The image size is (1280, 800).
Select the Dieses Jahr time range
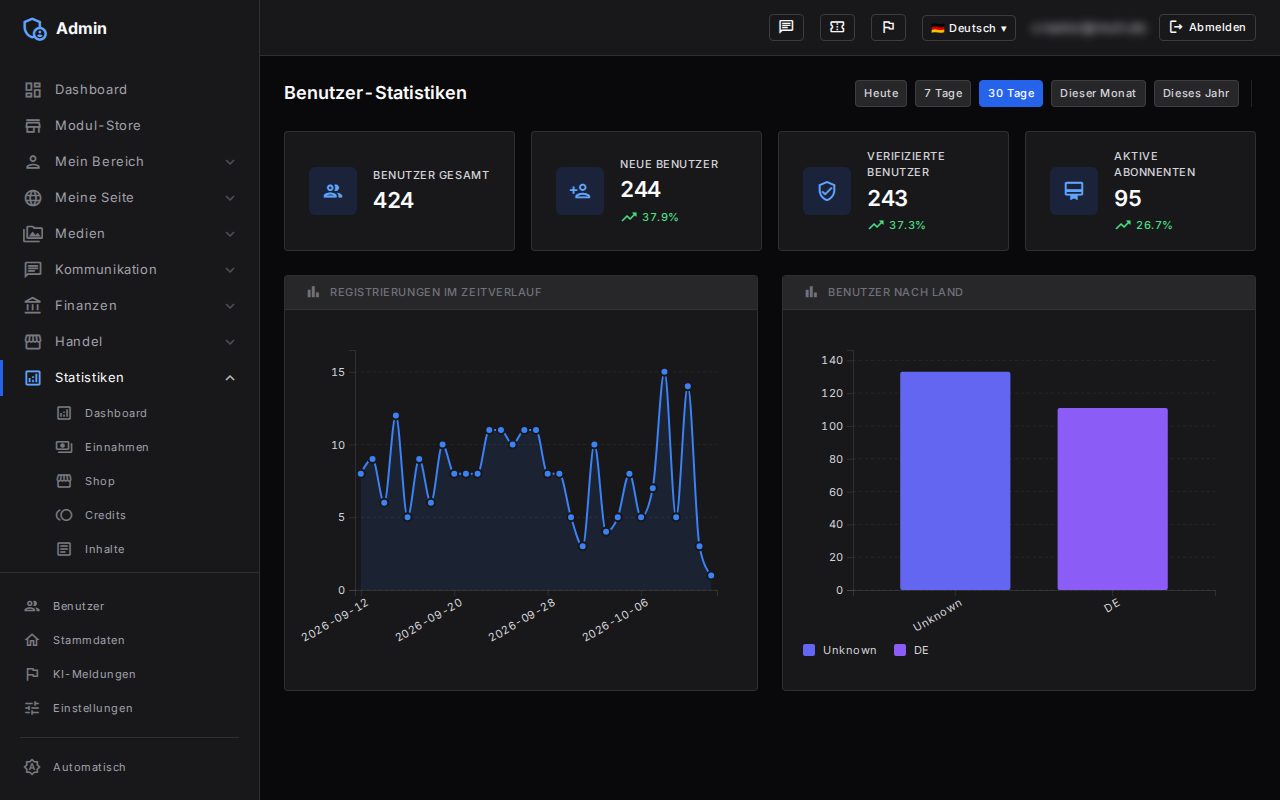click(x=1196, y=93)
